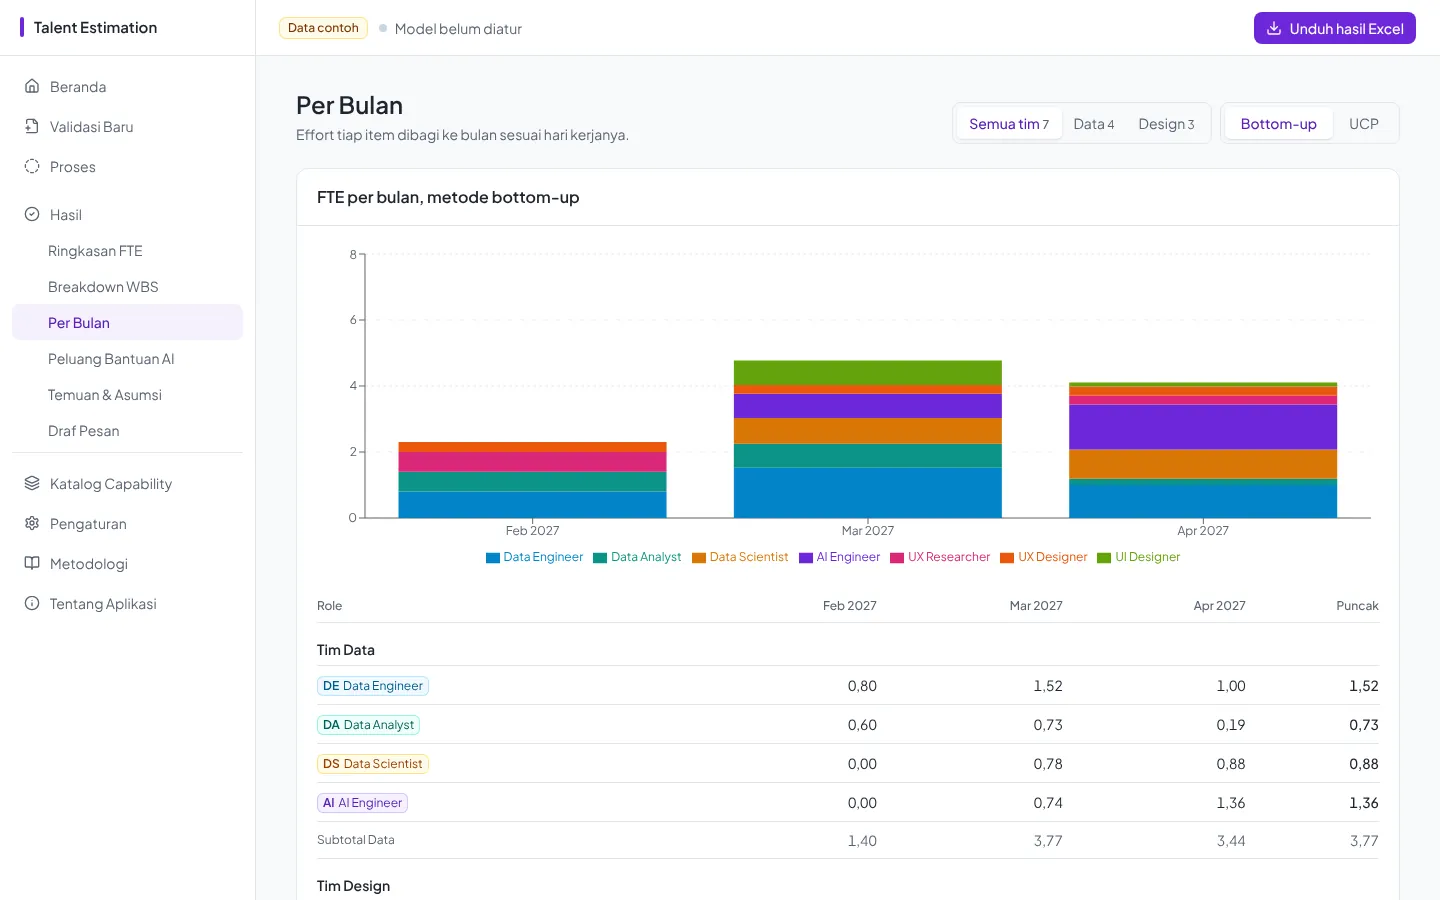
Task: Open Ringkasan FTE page
Action: [x=127, y=250]
